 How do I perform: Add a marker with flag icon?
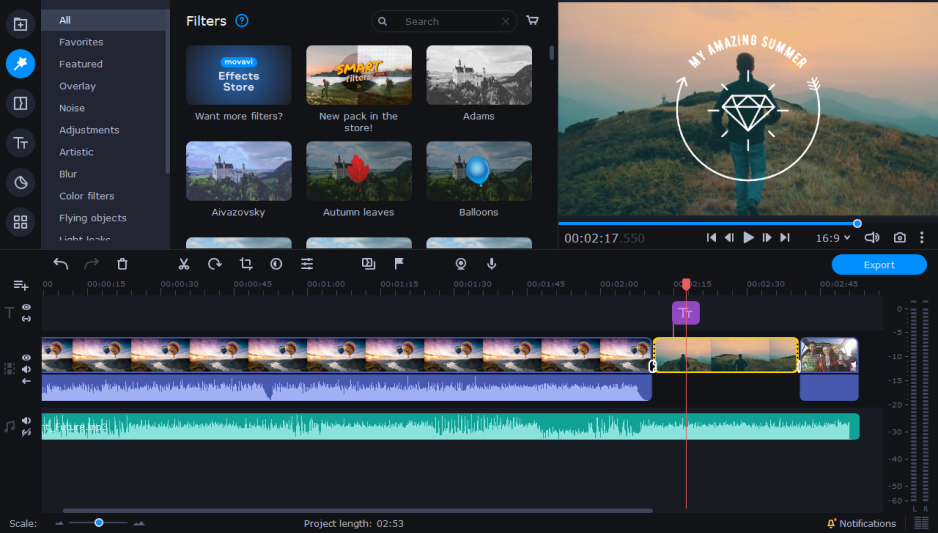pyautogui.click(x=399, y=264)
